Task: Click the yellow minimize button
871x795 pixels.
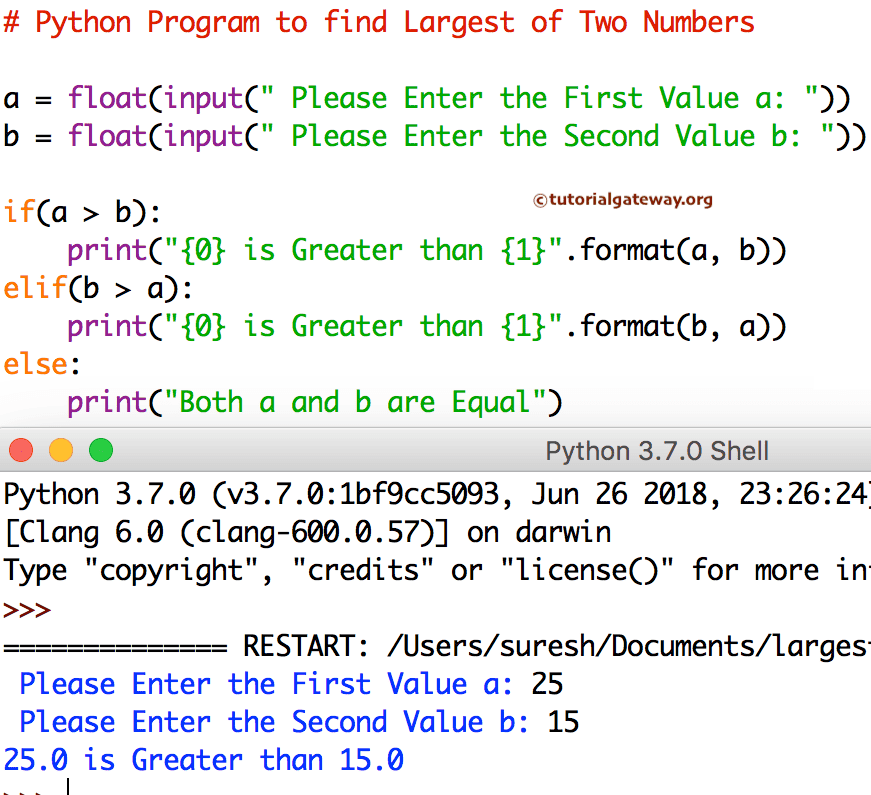Action: point(61,450)
